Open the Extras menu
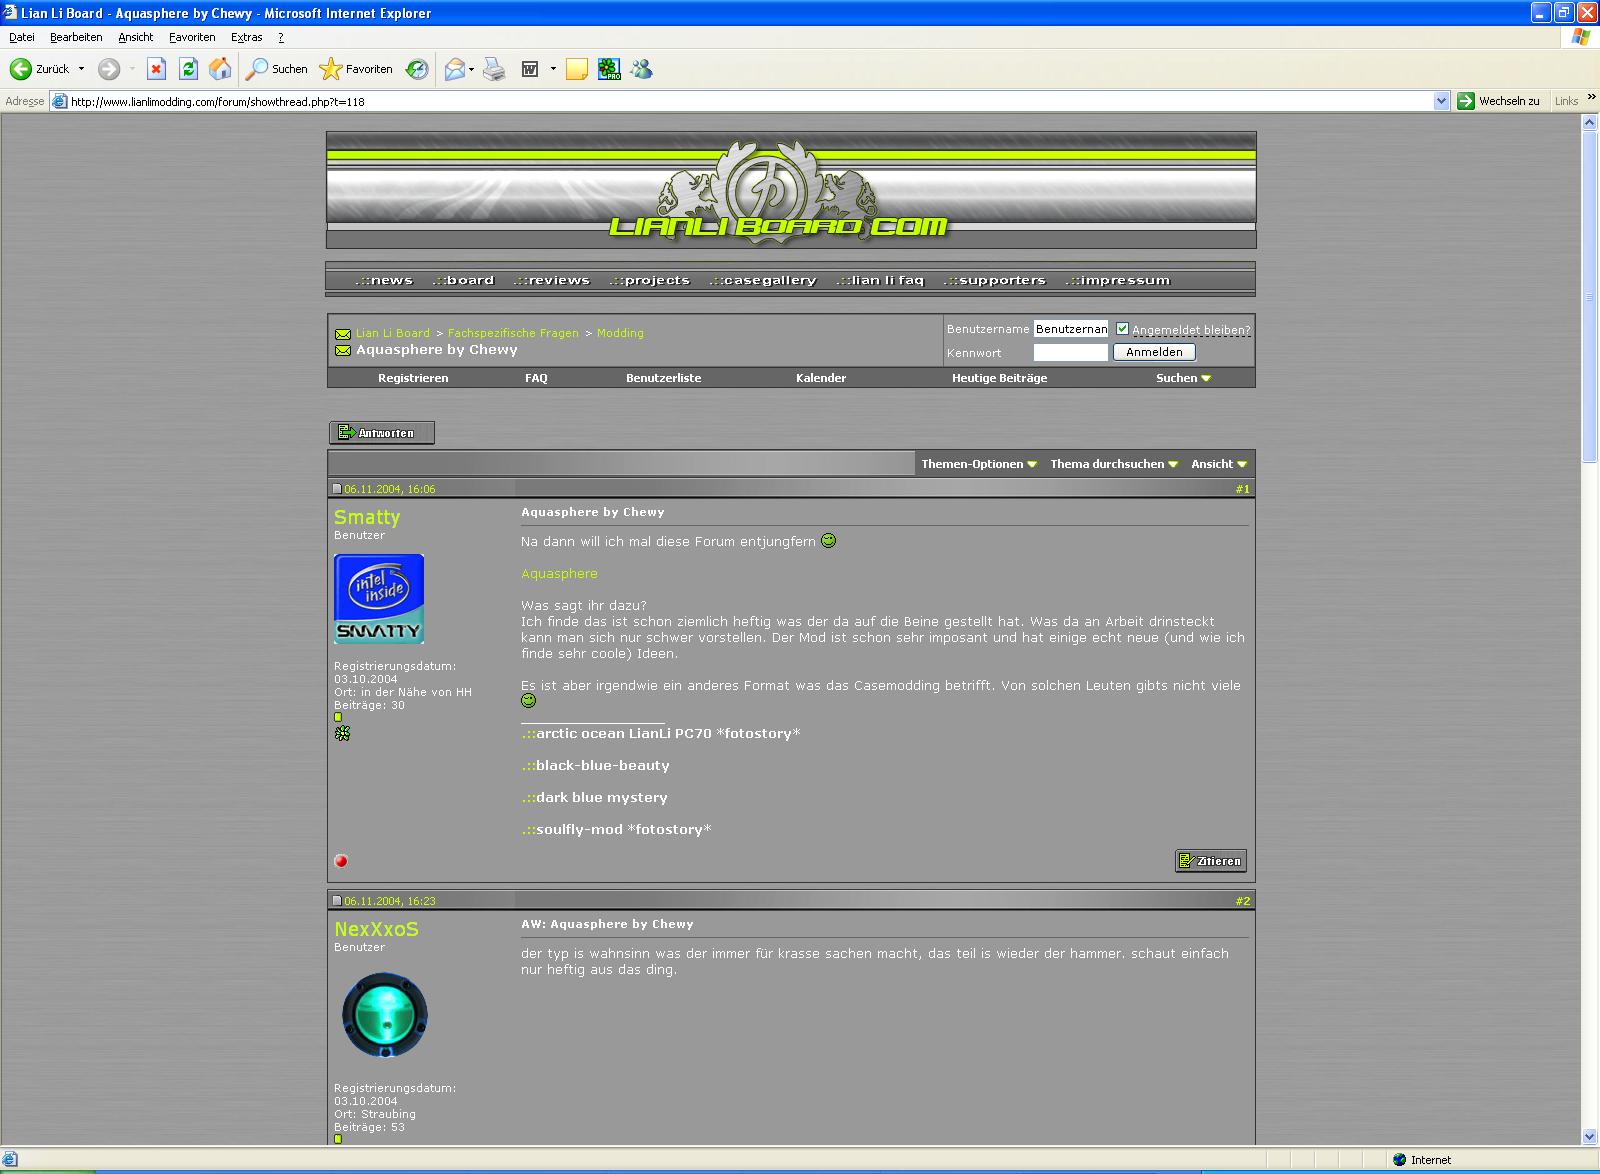 point(246,37)
